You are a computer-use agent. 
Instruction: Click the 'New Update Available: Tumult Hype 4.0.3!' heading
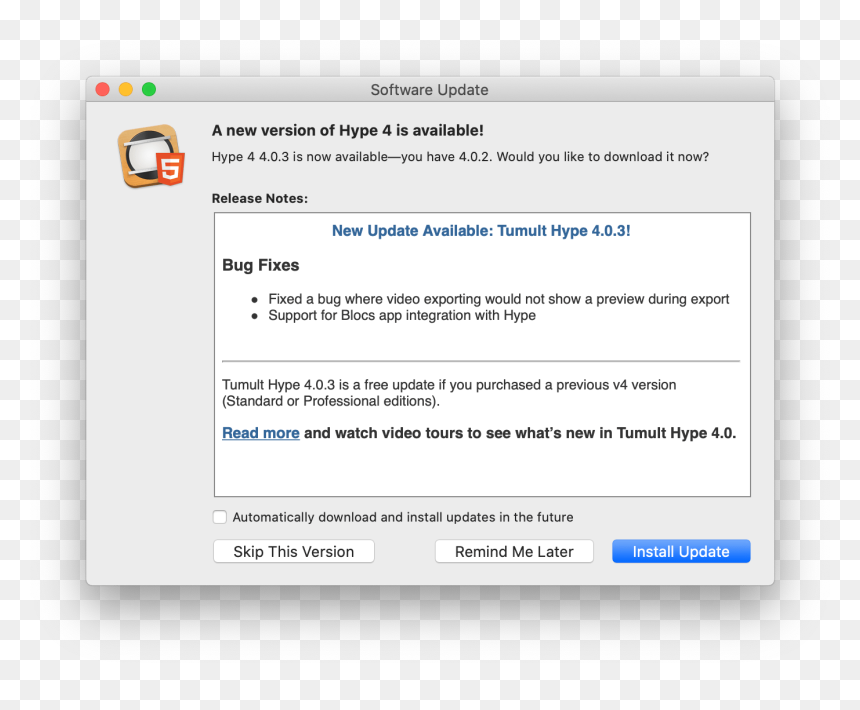[481, 231]
